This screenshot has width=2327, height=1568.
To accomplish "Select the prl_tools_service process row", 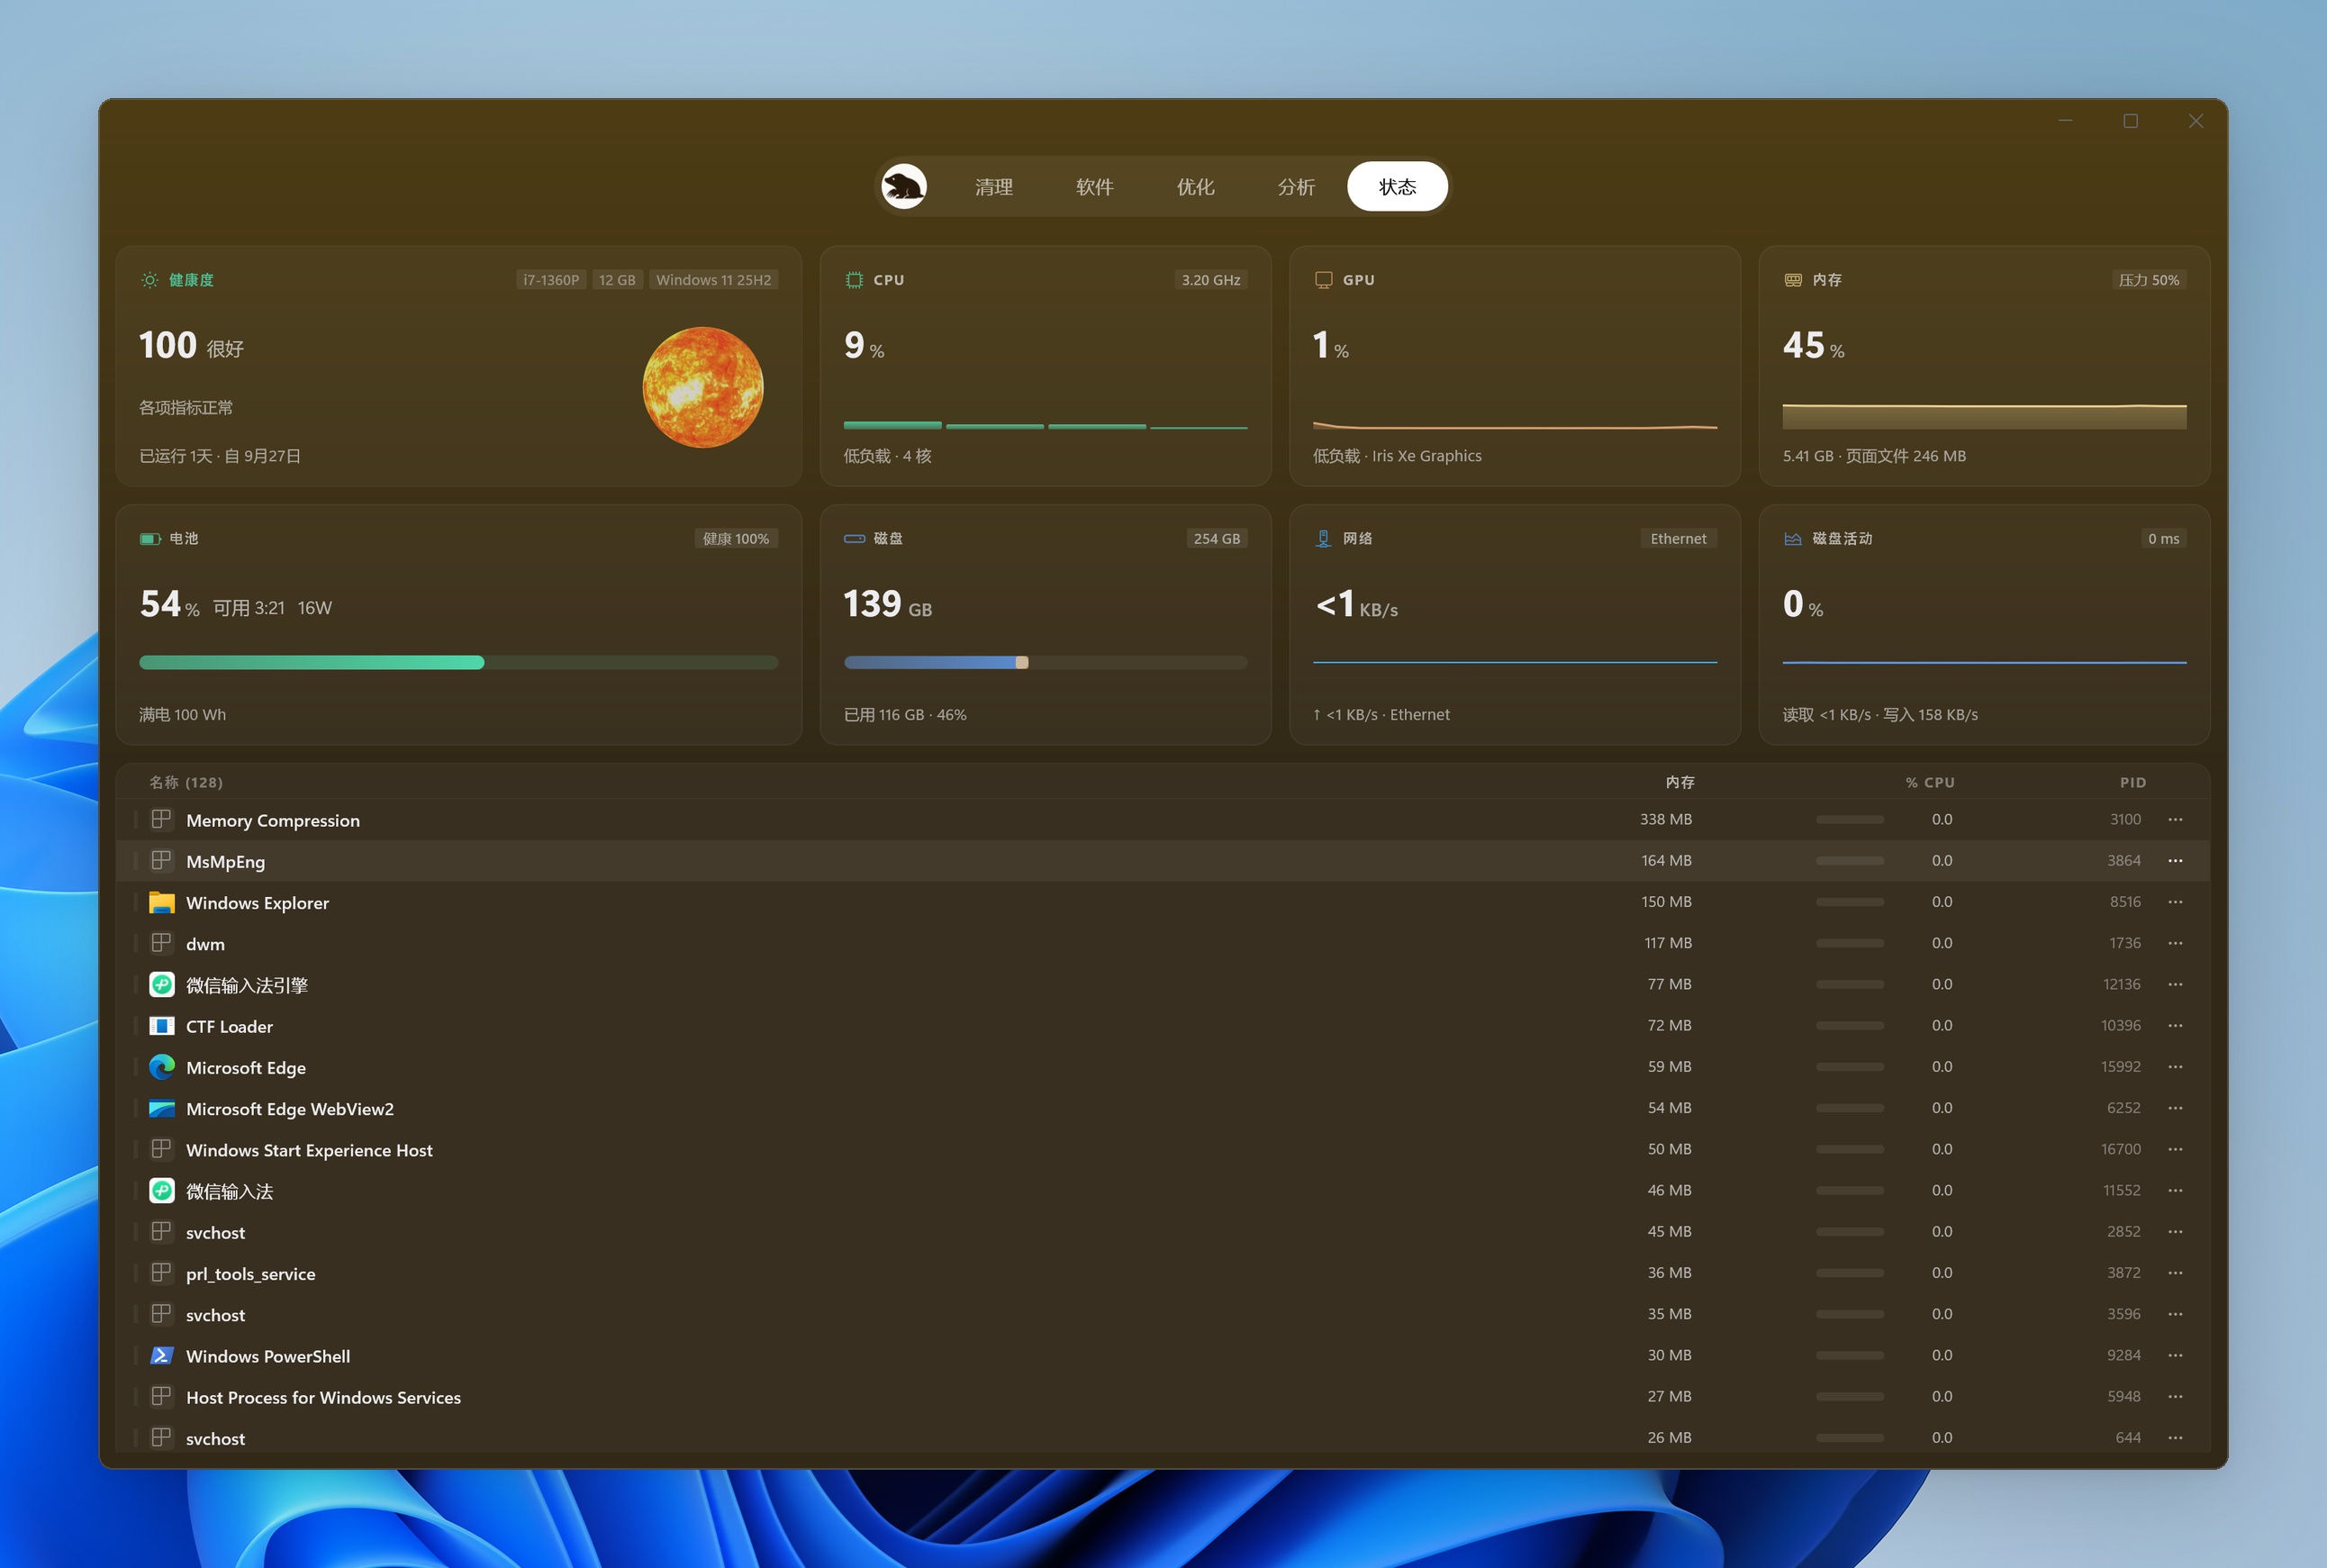I will tap(1162, 1273).
